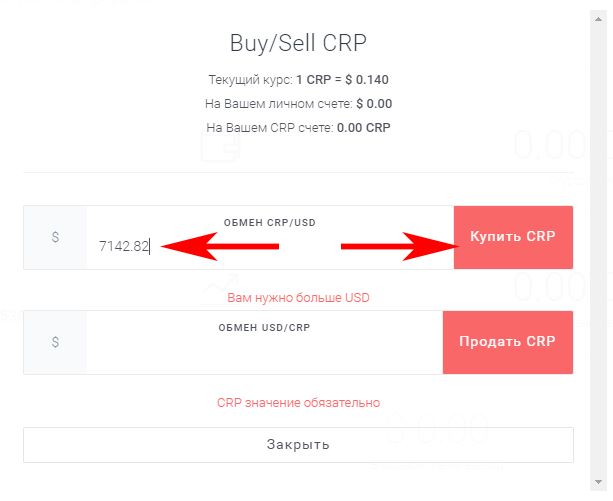Image resolution: width=613 pixels, height=501 pixels.
Task: Click the left-pointing red arrow
Action: pos(220,247)
